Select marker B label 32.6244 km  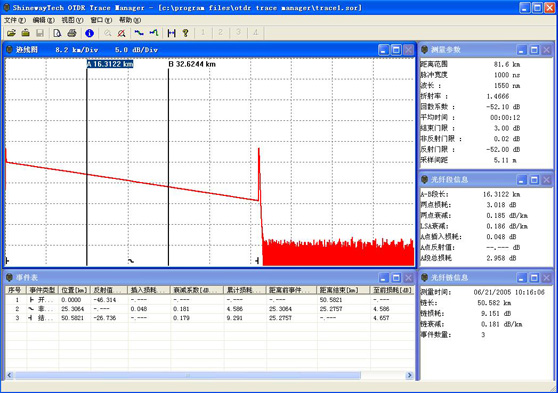click(x=192, y=64)
